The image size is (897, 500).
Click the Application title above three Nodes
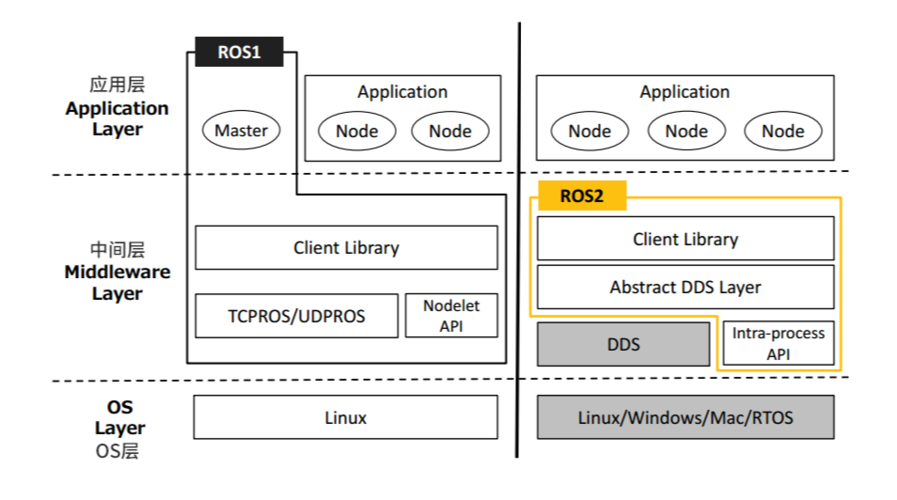pos(685,92)
